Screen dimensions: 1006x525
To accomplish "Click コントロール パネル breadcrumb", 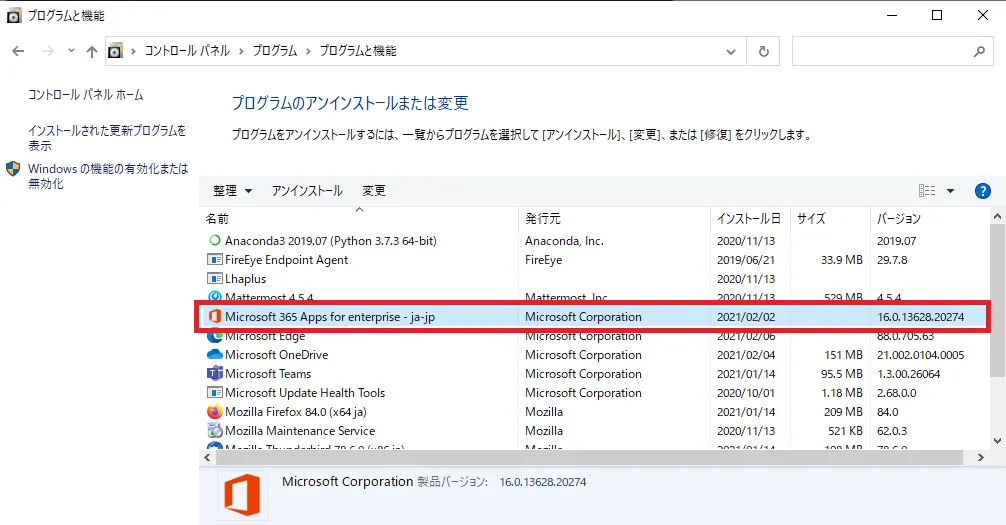I will [x=187, y=51].
